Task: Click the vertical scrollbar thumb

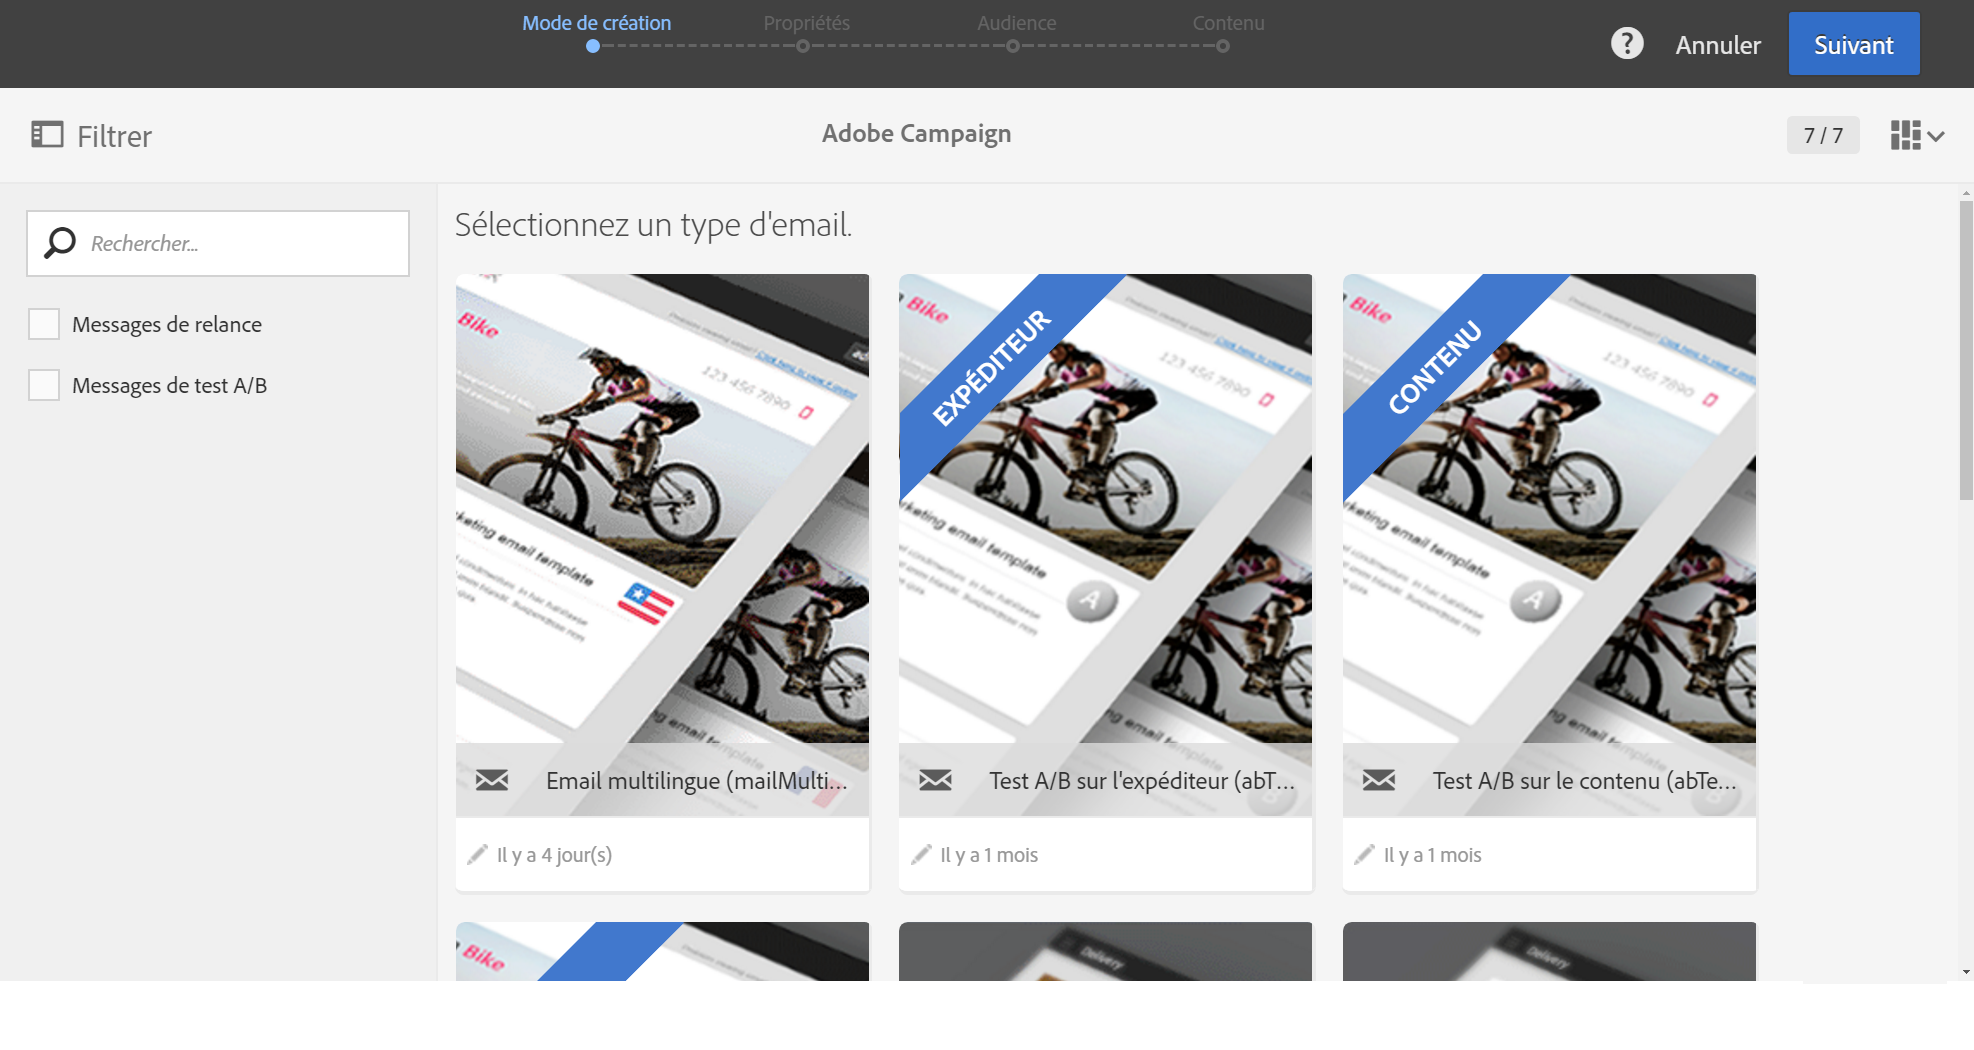Action: (x=1966, y=350)
